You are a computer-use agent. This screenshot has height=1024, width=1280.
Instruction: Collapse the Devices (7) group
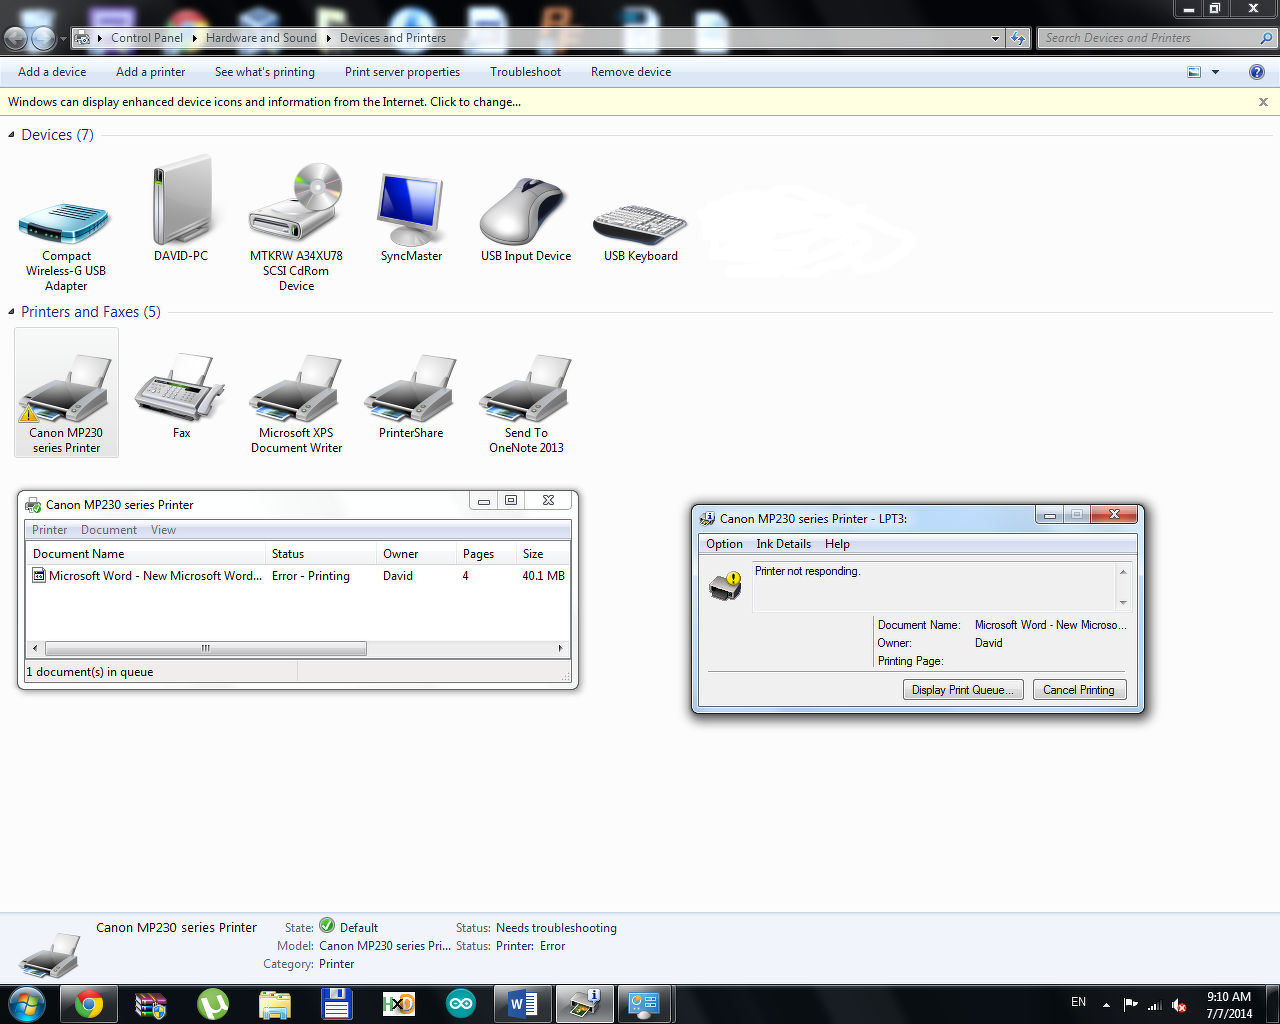tap(12, 135)
